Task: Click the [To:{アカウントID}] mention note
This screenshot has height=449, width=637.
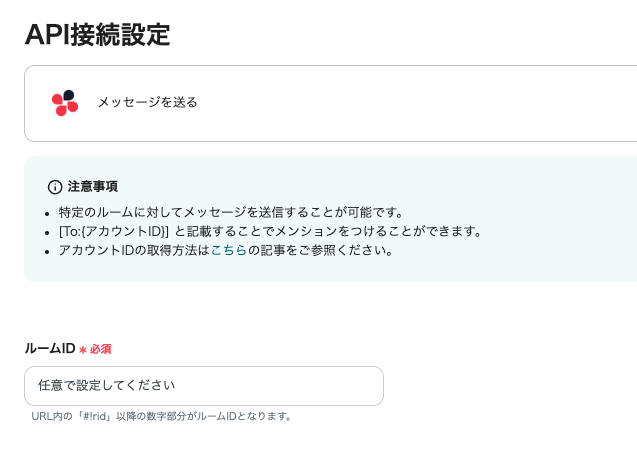Action: 270,231
